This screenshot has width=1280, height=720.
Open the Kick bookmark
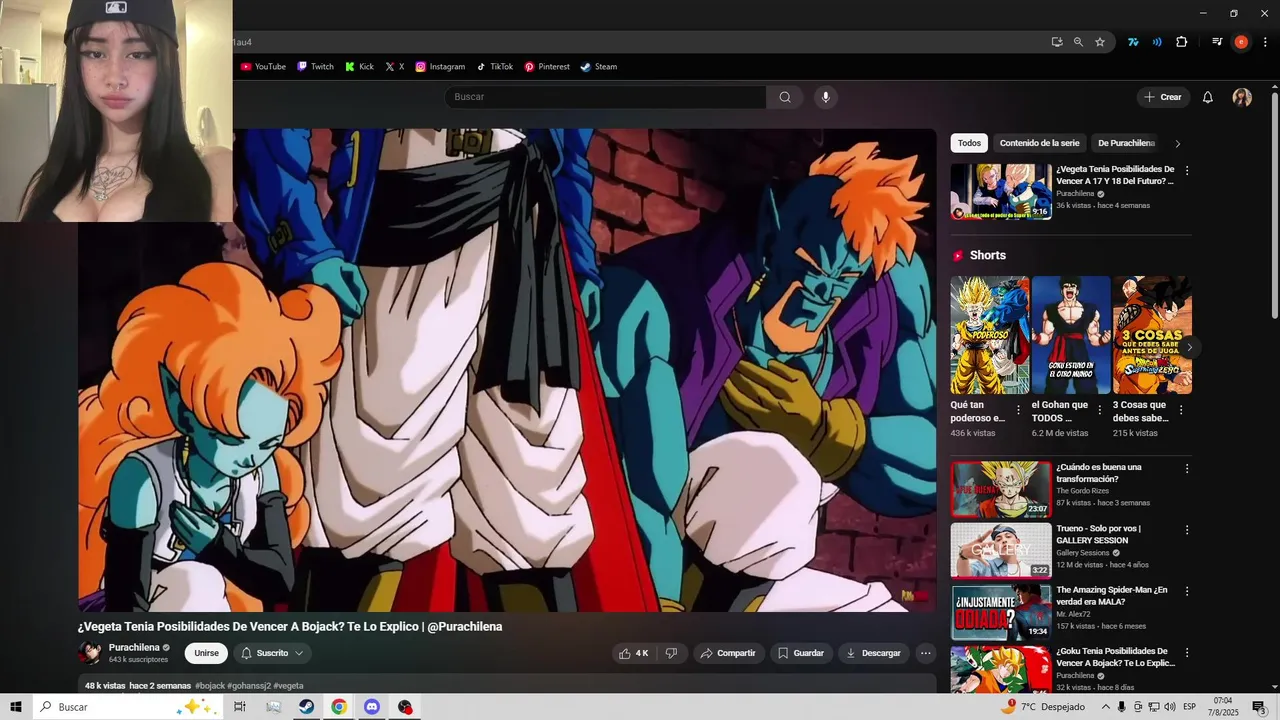[359, 67]
